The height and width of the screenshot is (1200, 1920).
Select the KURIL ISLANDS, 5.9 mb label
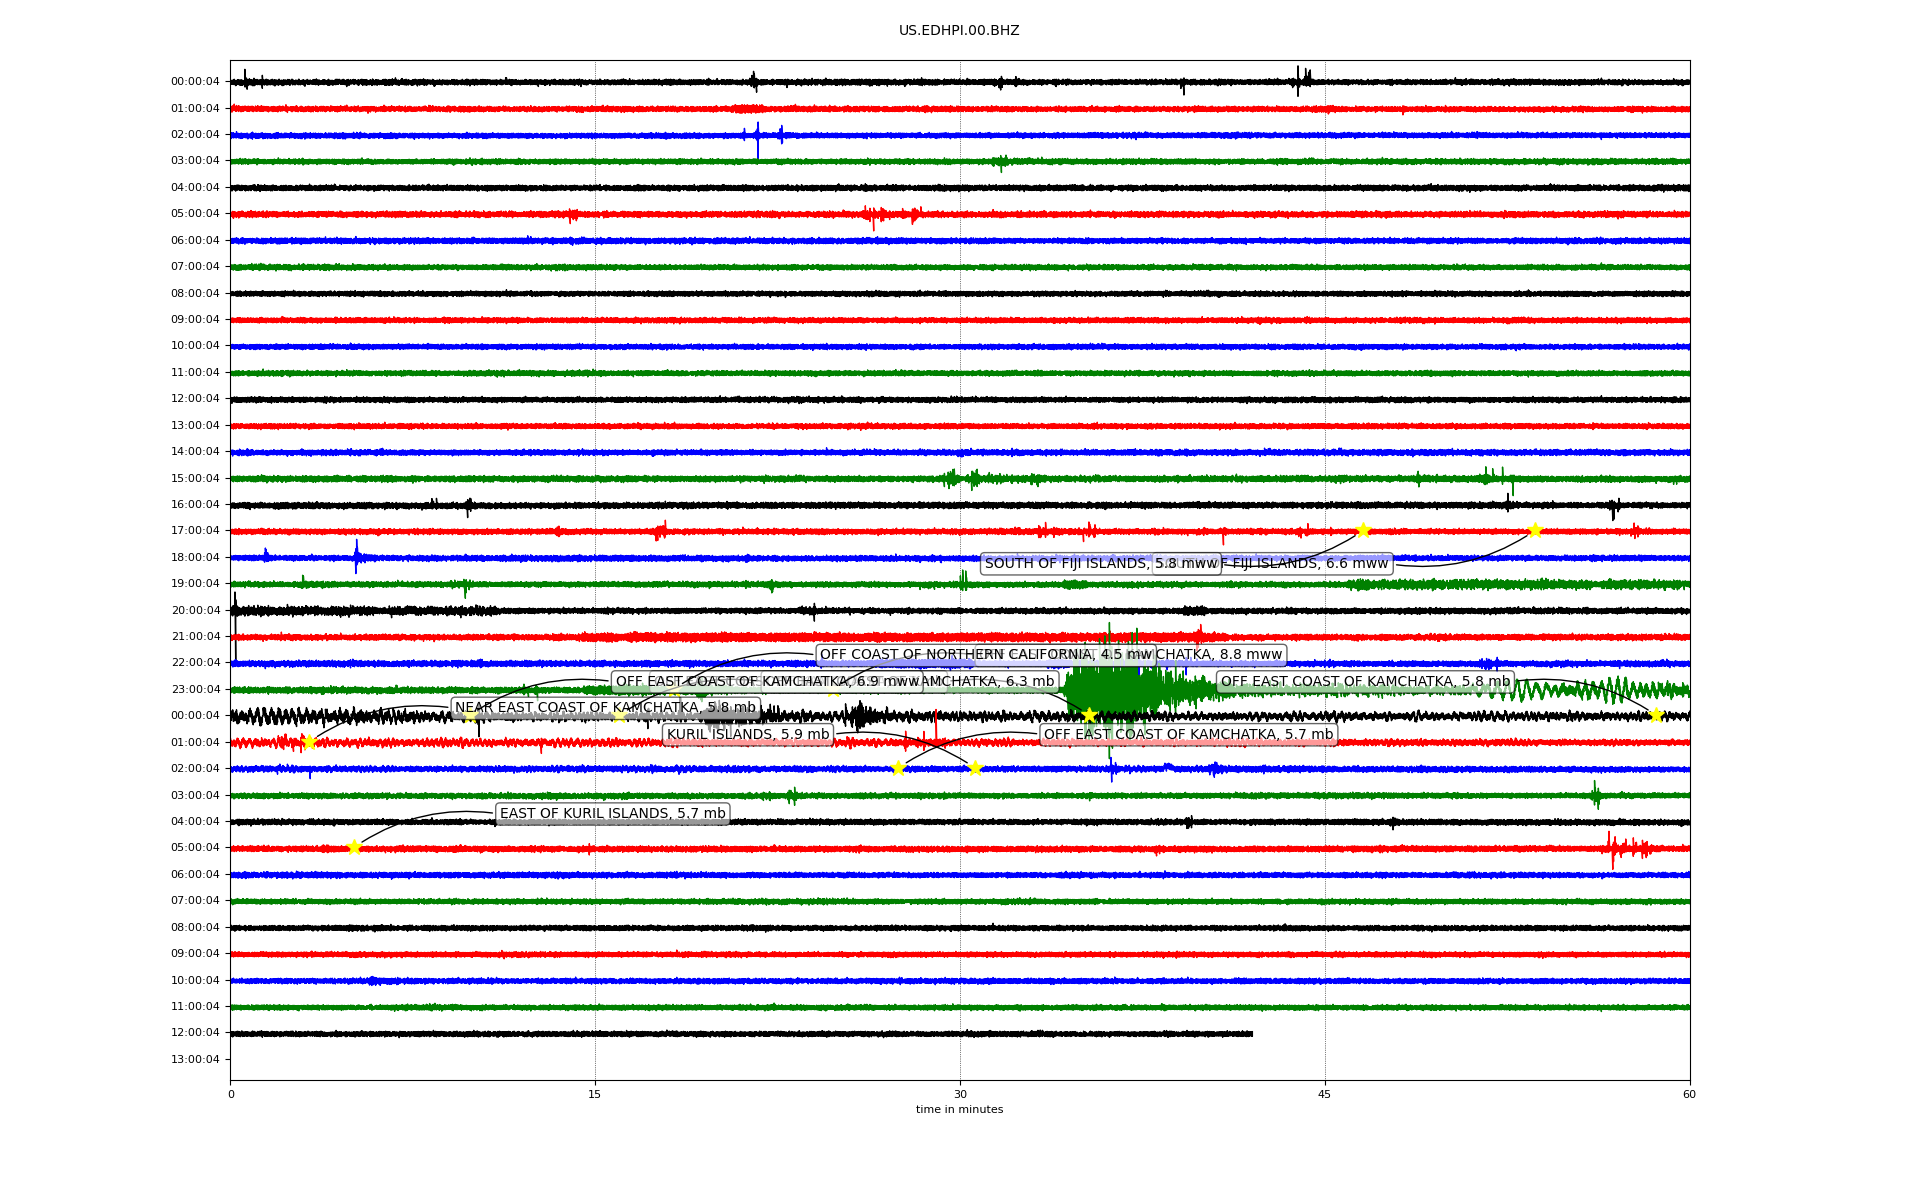click(748, 735)
